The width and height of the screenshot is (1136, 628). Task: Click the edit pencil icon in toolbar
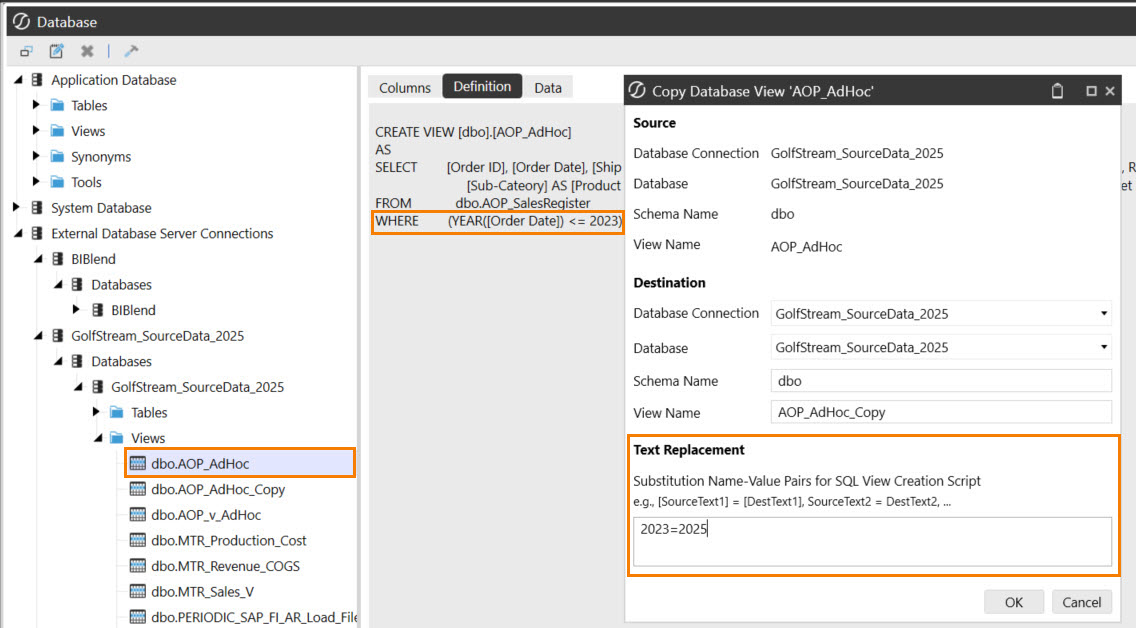[57, 51]
